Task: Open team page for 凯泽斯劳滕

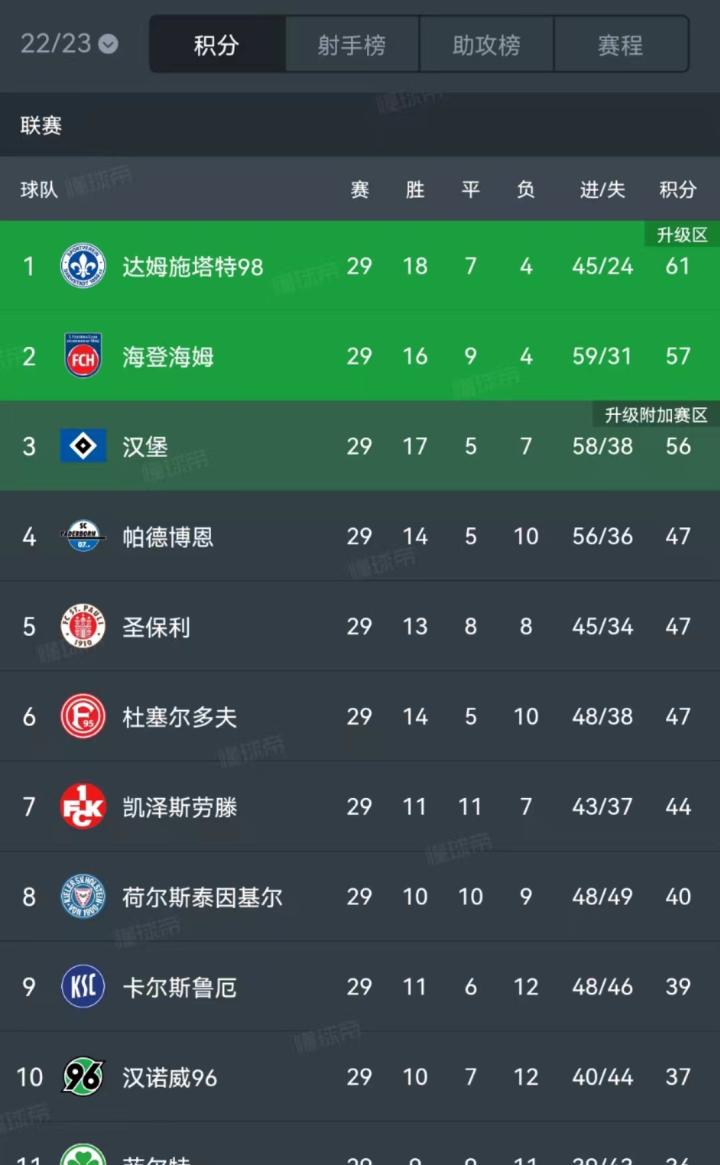Action: click(x=180, y=807)
